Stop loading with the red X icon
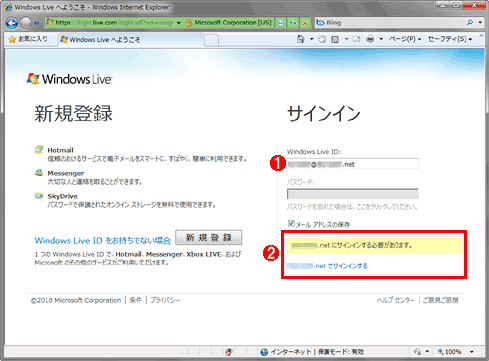 click(305, 23)
